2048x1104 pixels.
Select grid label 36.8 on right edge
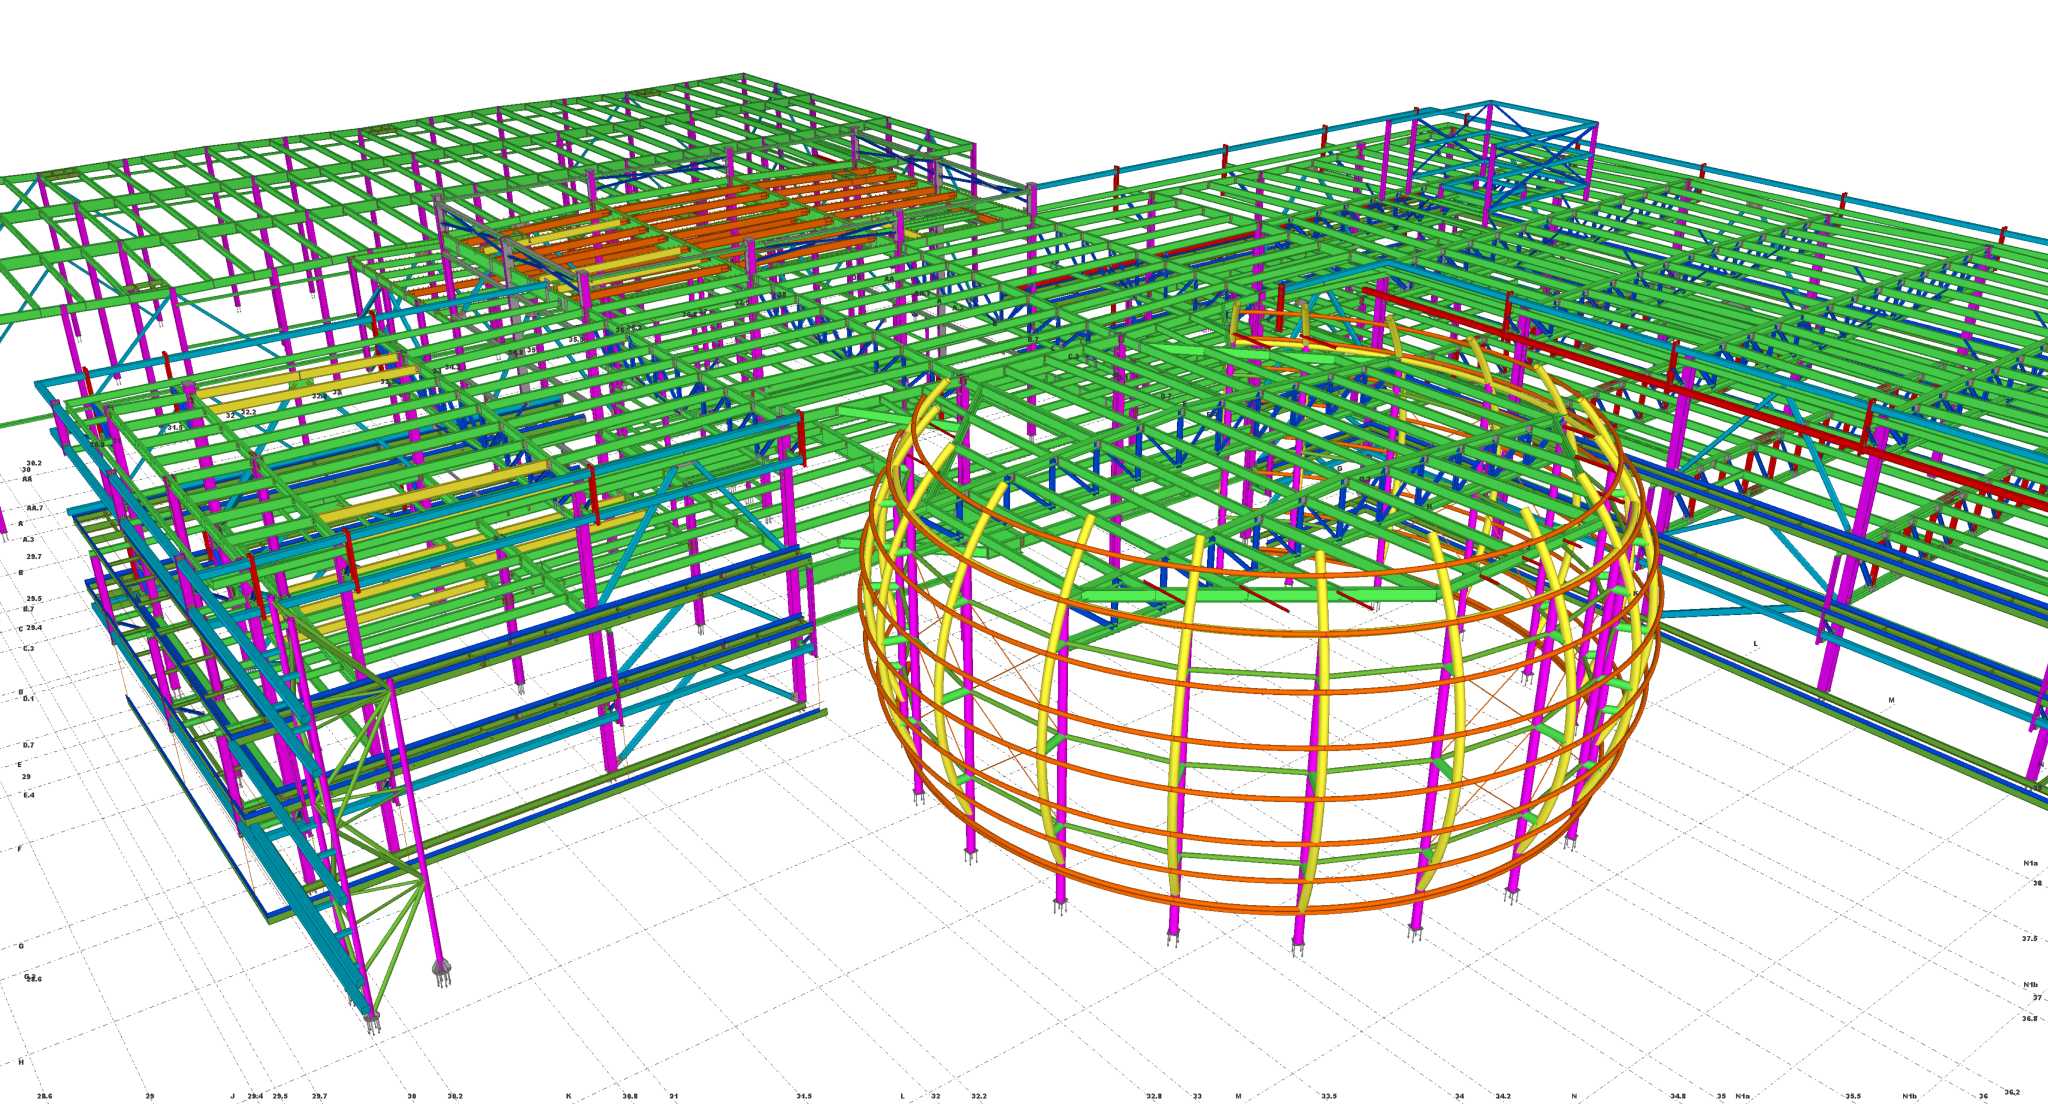click(2029, 1018)
